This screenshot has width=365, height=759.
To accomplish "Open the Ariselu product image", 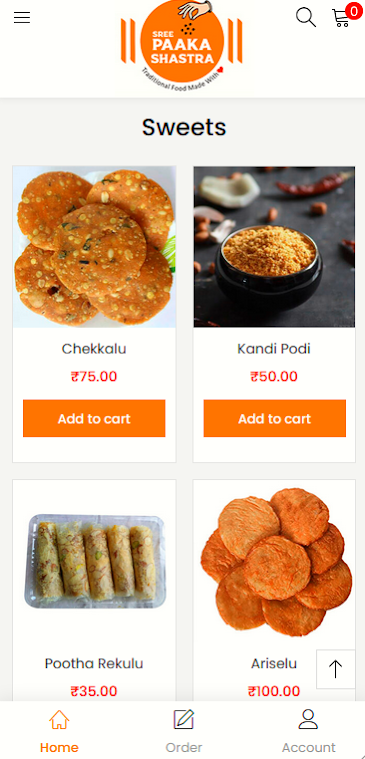I will 274,562.
